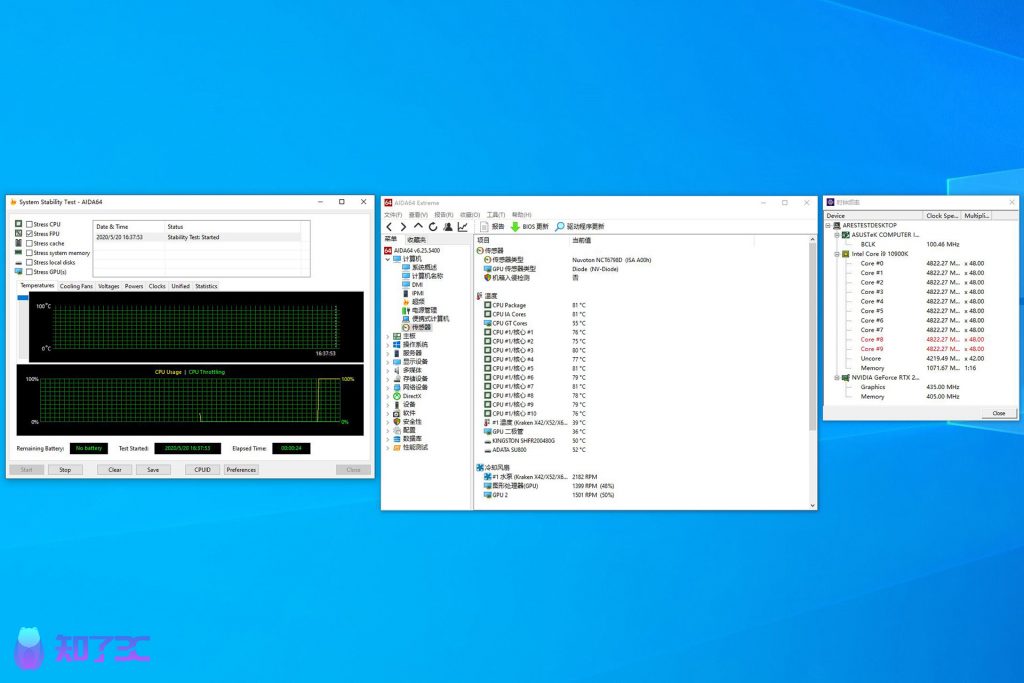Click the CPU Package temperature row
Screen dimensions: 1024x683
click(535, 305)
